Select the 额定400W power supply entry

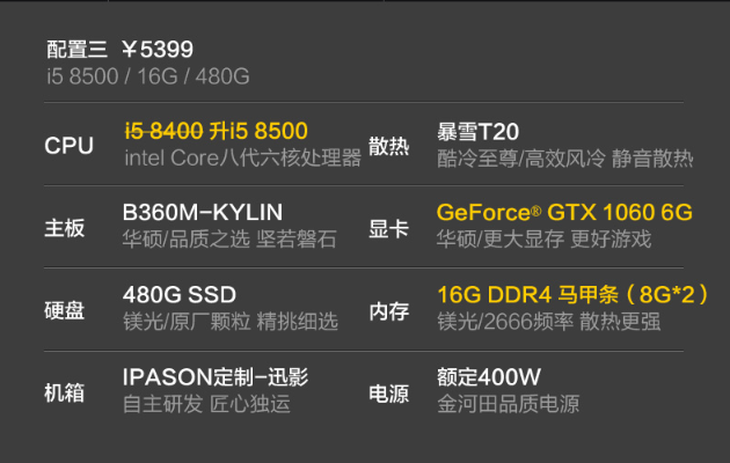pyautogui.click(x=489, y=377)
